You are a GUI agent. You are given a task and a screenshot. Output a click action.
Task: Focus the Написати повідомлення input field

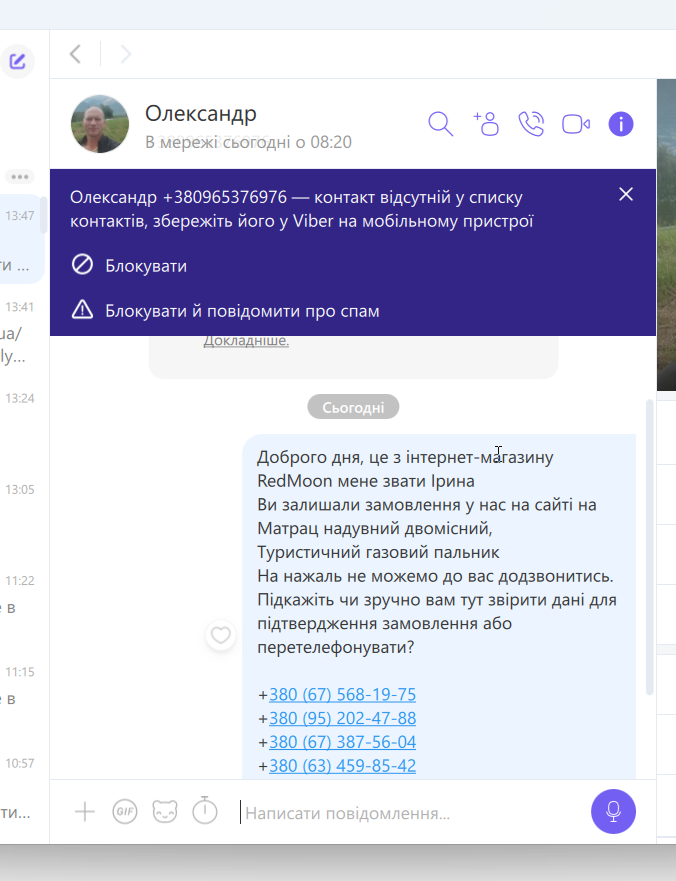point(410,812)
